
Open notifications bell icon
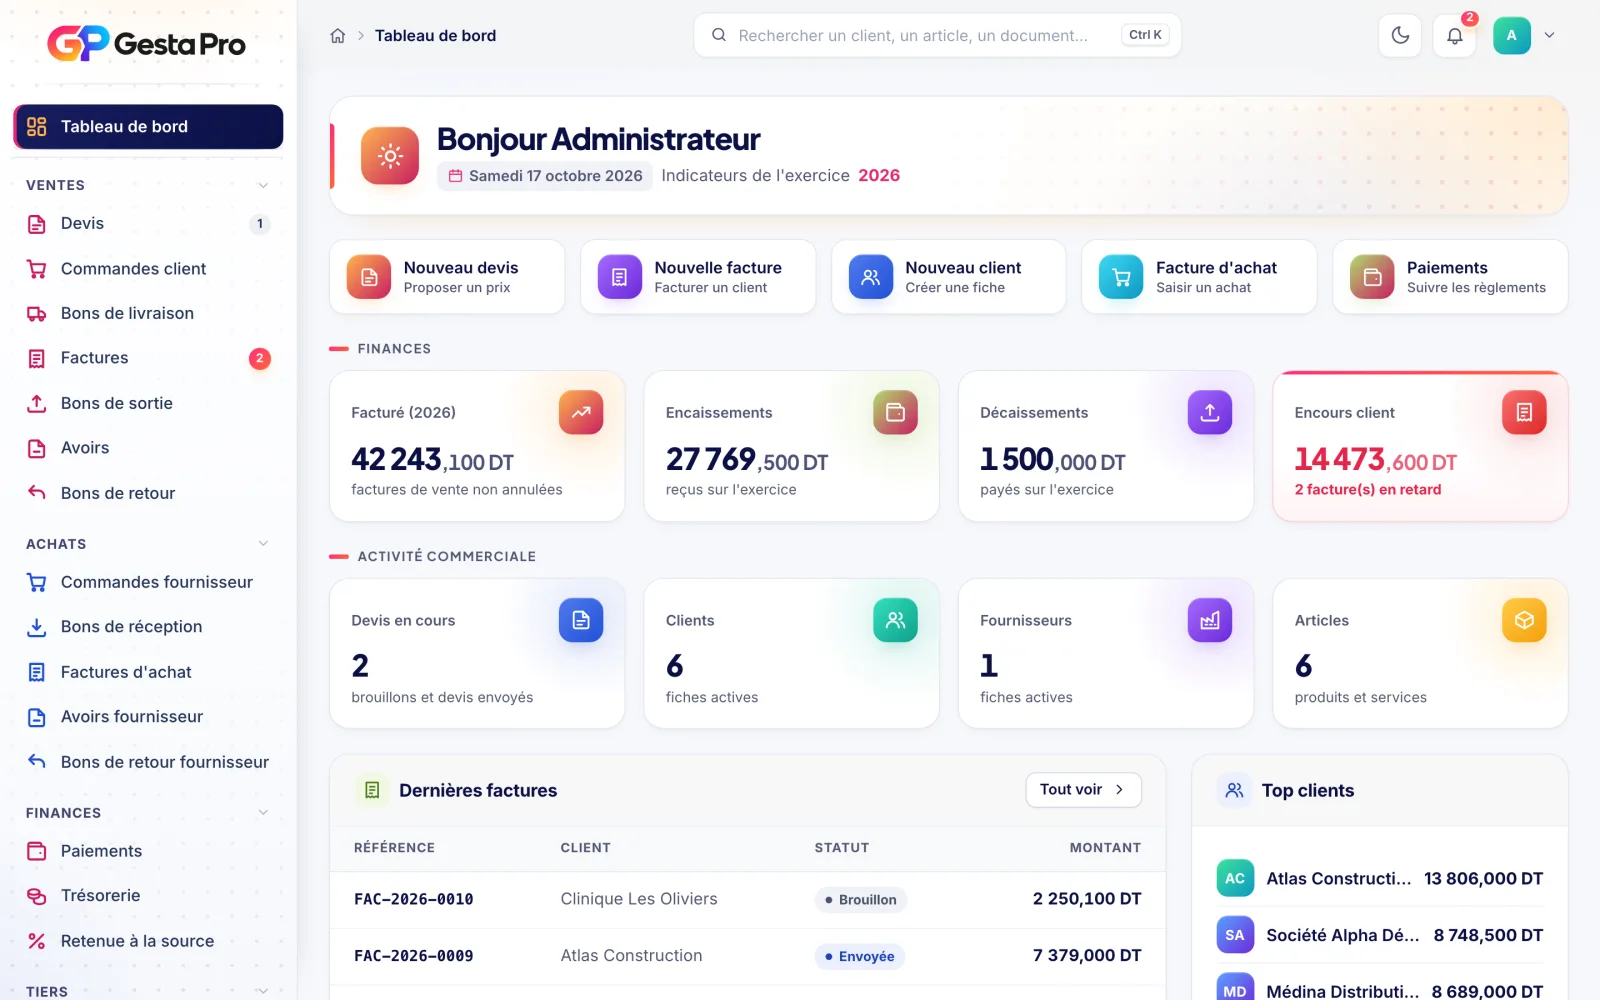coord(1455,36)
